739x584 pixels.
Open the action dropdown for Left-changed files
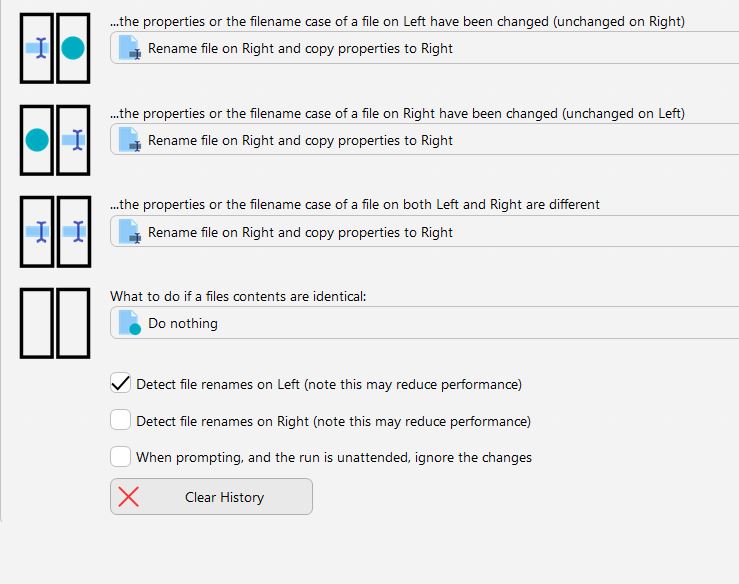425,48
